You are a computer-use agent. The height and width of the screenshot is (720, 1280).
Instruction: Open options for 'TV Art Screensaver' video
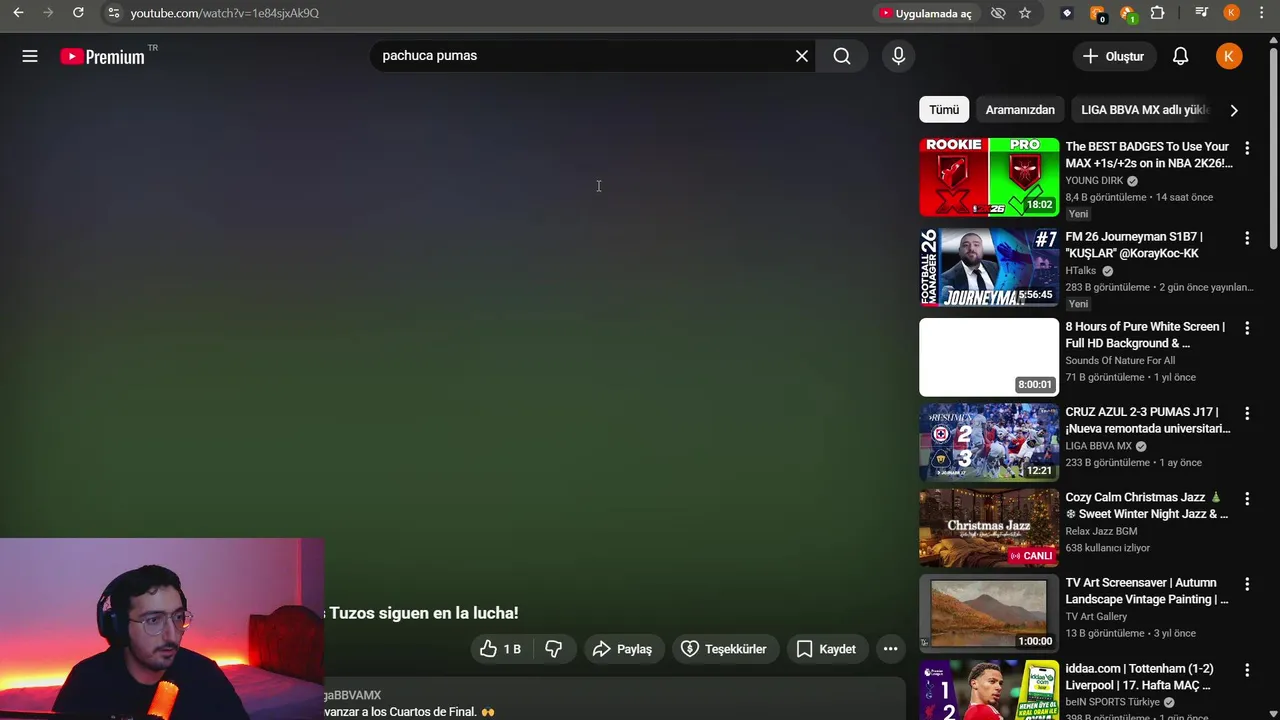coord(1246,584)
